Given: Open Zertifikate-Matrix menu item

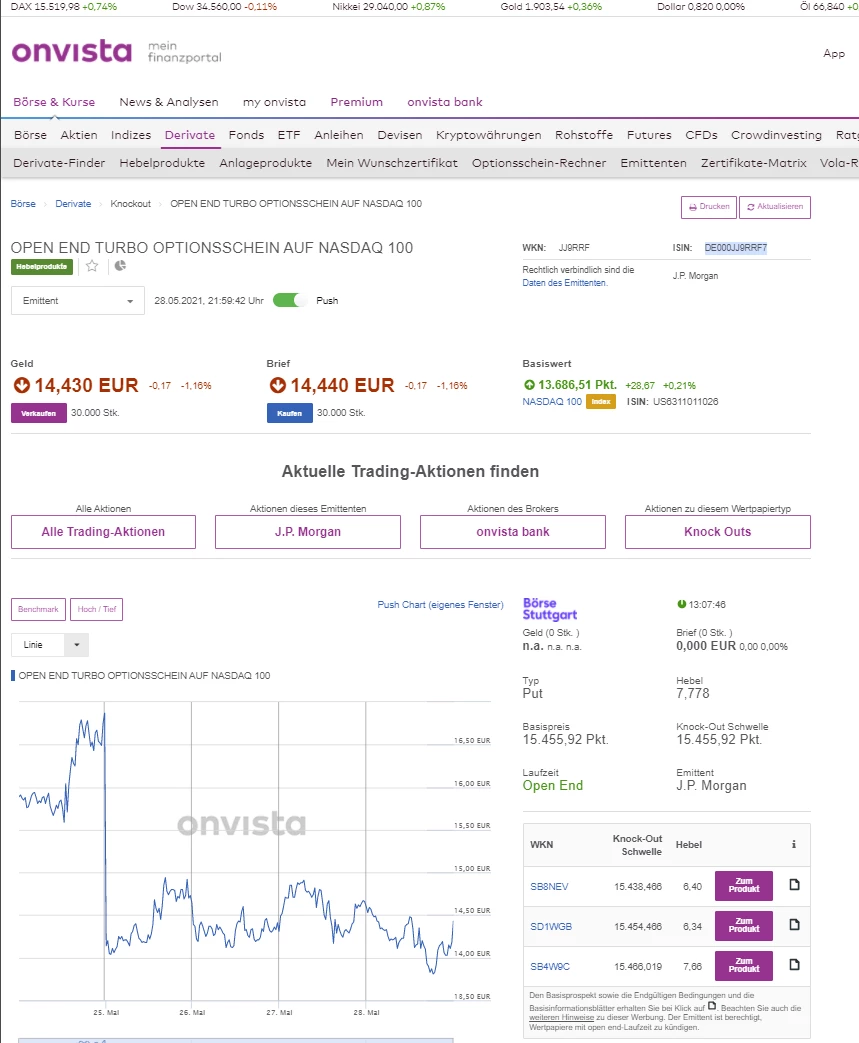Looking at the screenshot, I should pos(753,163).
